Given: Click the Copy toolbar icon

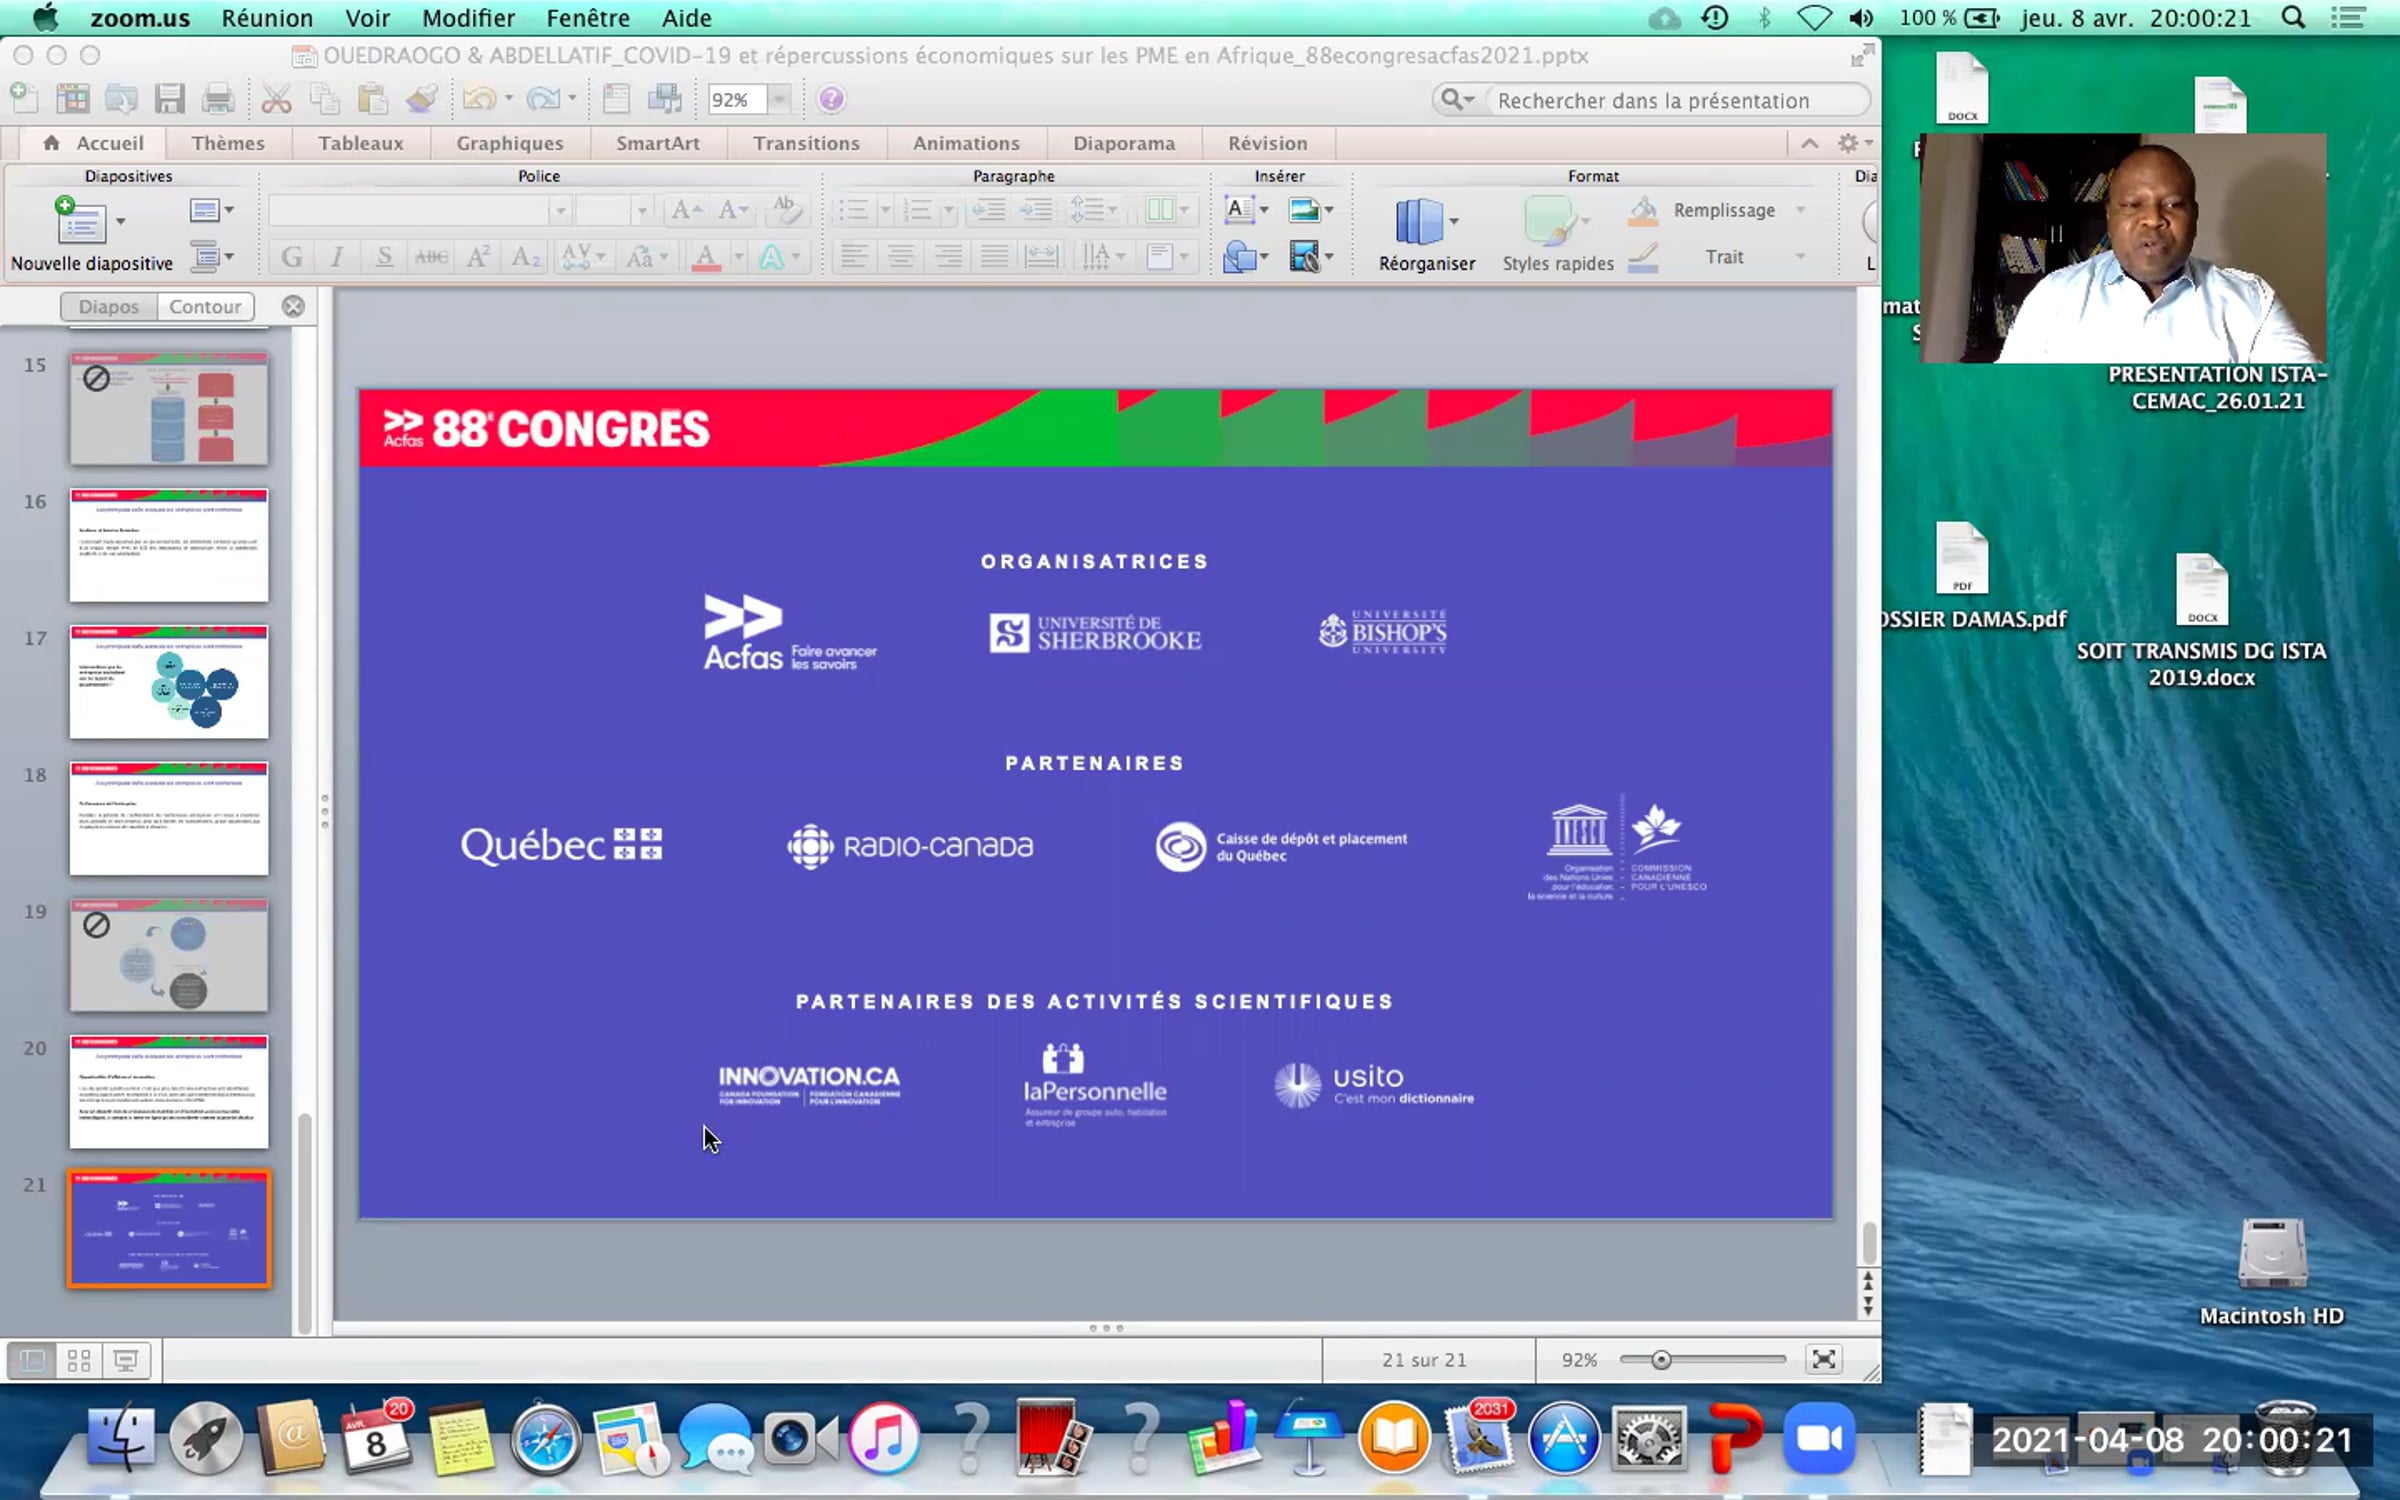Looking at the screenshot, I should point(324,99).
